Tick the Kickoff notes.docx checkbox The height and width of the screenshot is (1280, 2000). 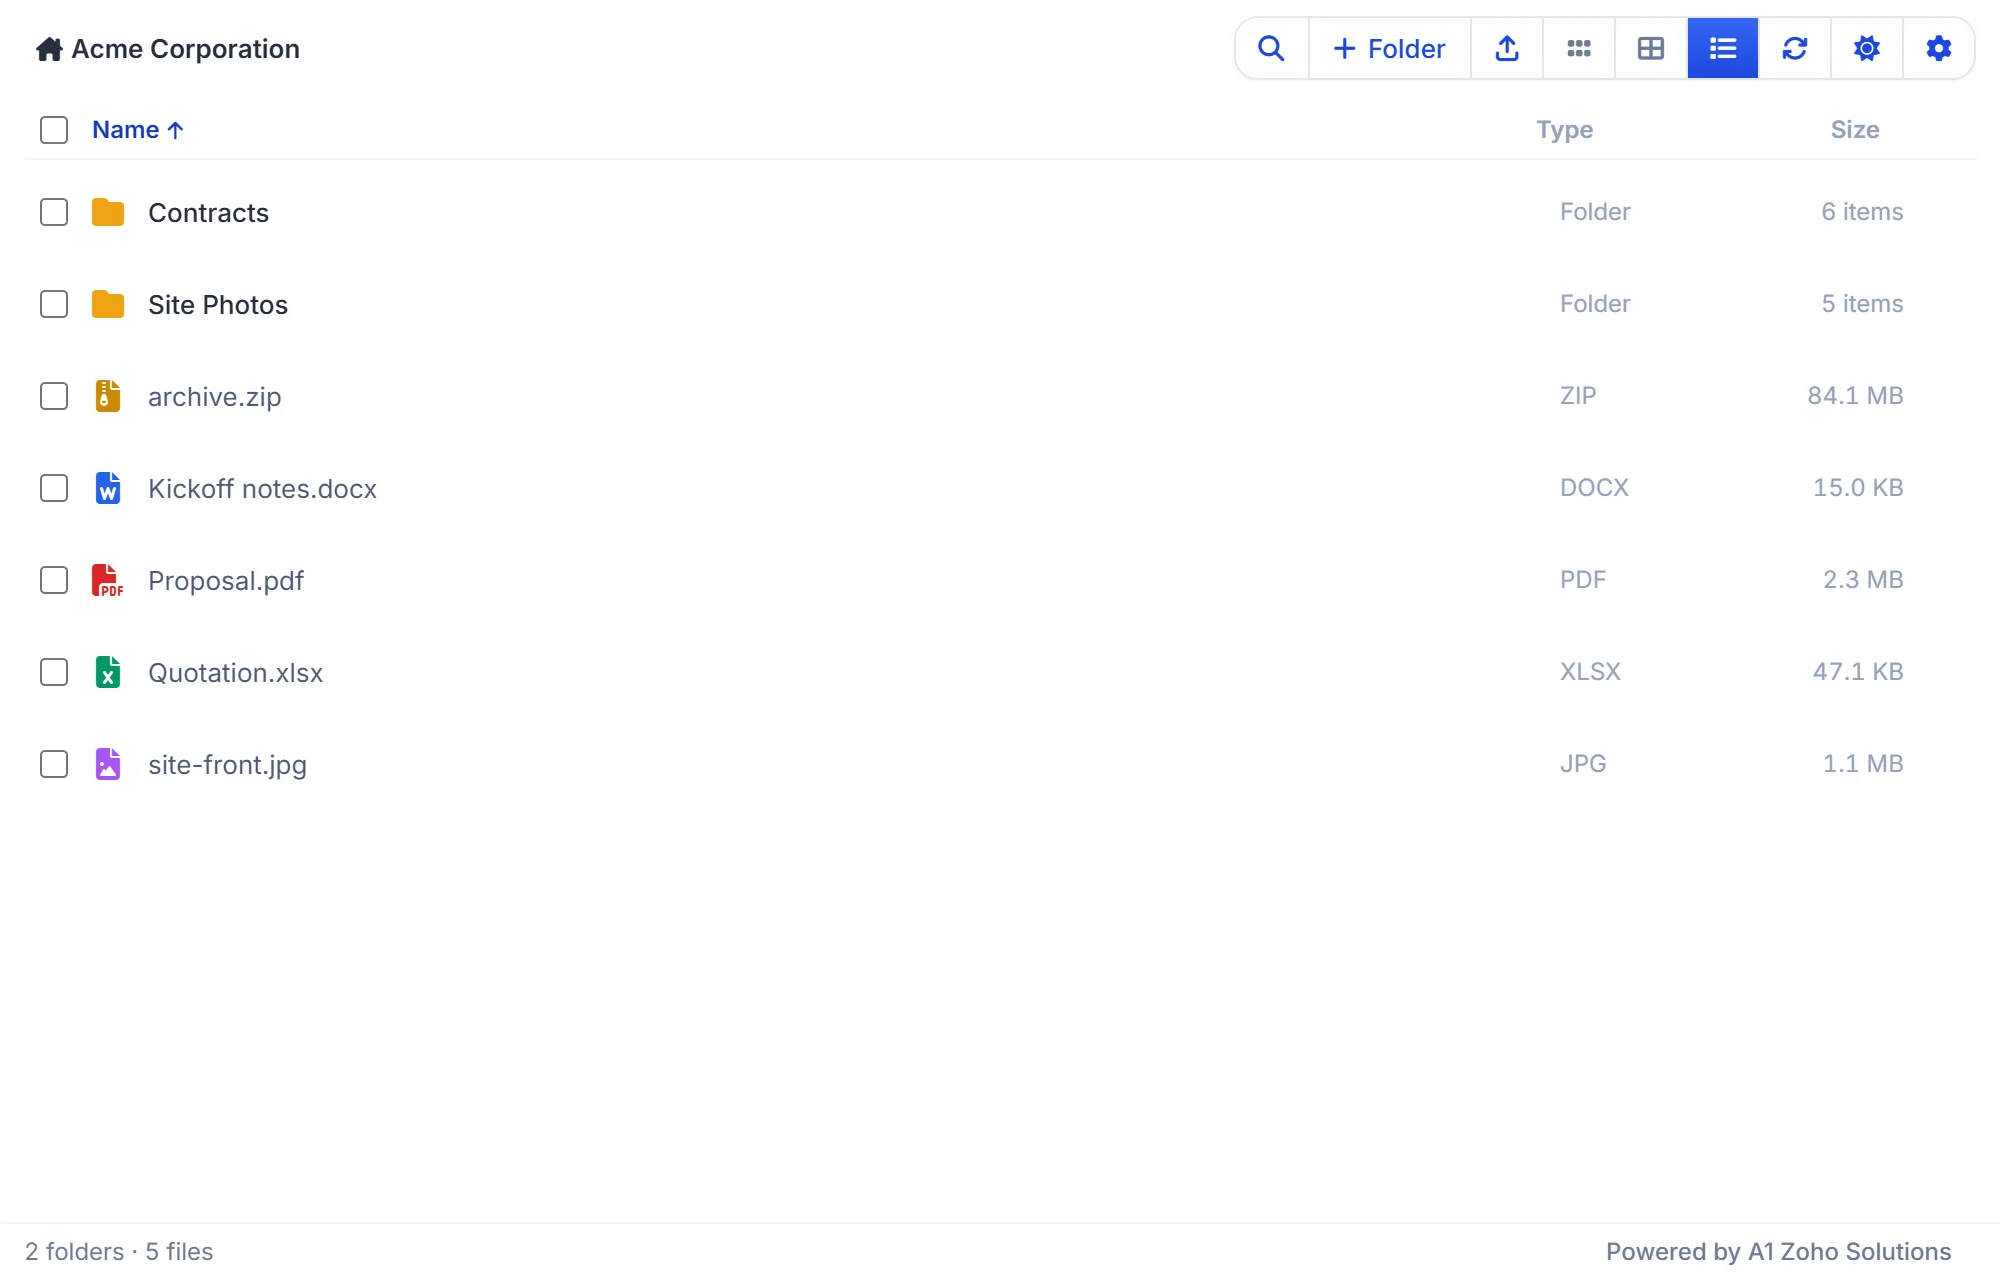point(54,488)
